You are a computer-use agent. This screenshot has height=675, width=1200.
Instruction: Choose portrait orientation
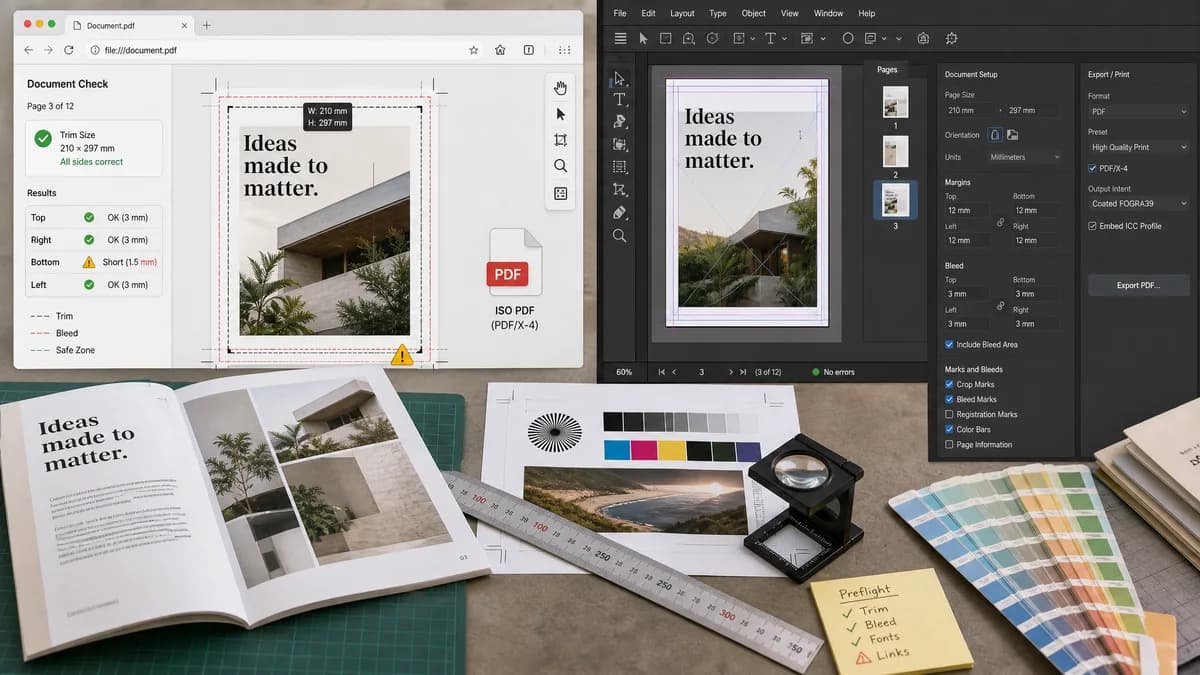(995, 134)
